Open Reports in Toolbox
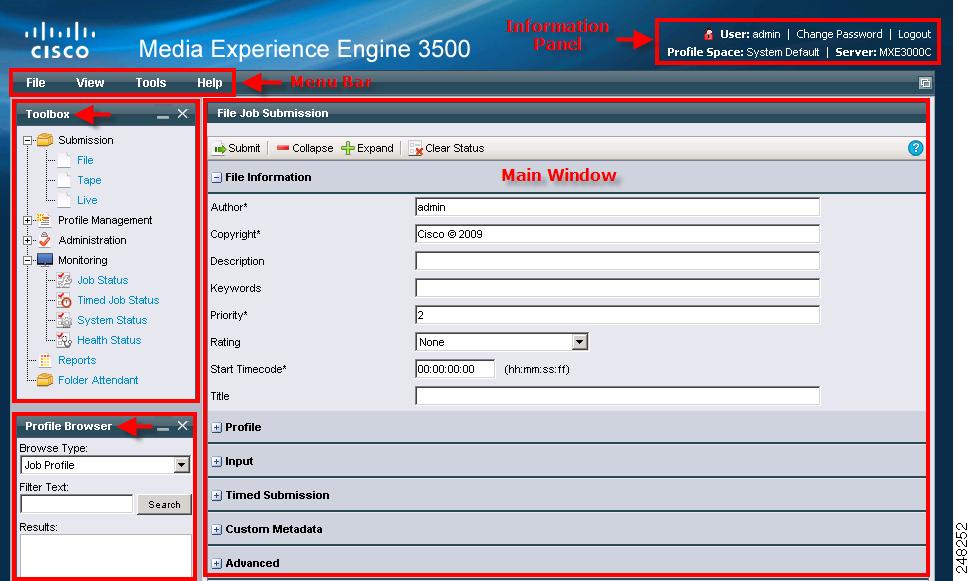 point(77,360)
